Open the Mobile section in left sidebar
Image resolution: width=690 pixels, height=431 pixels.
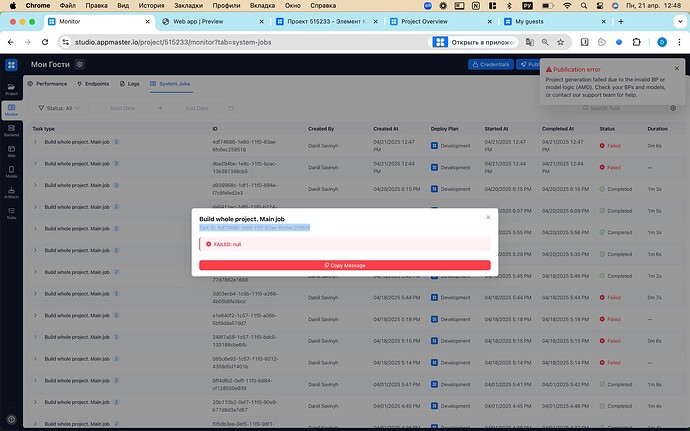[x=11, y=172]
